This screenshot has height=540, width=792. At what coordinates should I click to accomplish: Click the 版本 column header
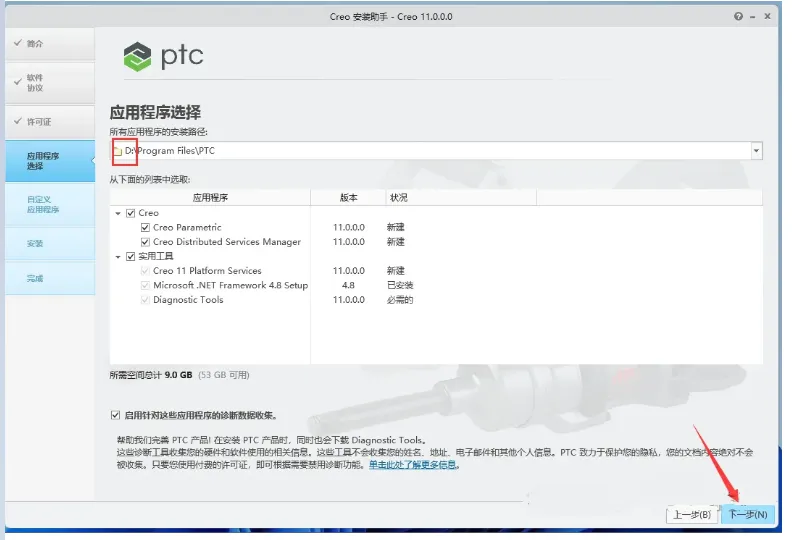click(x=349, y=198)
